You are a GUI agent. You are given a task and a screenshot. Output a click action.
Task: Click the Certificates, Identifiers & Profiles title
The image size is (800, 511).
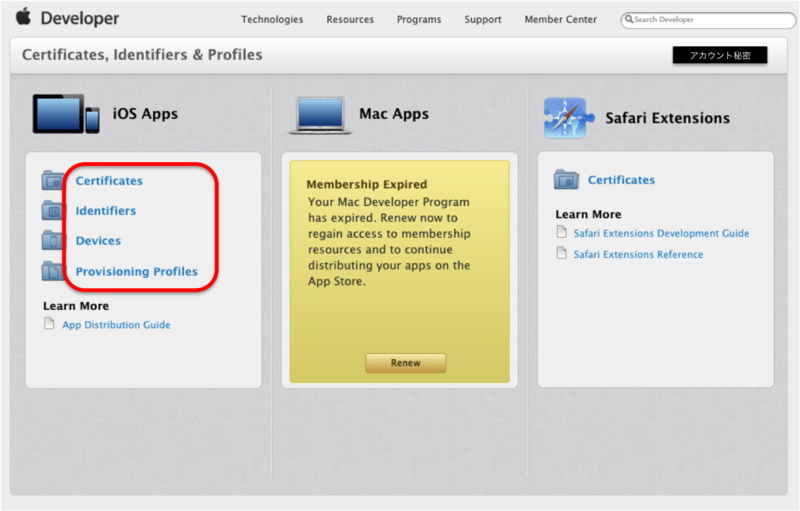point(142,55)
